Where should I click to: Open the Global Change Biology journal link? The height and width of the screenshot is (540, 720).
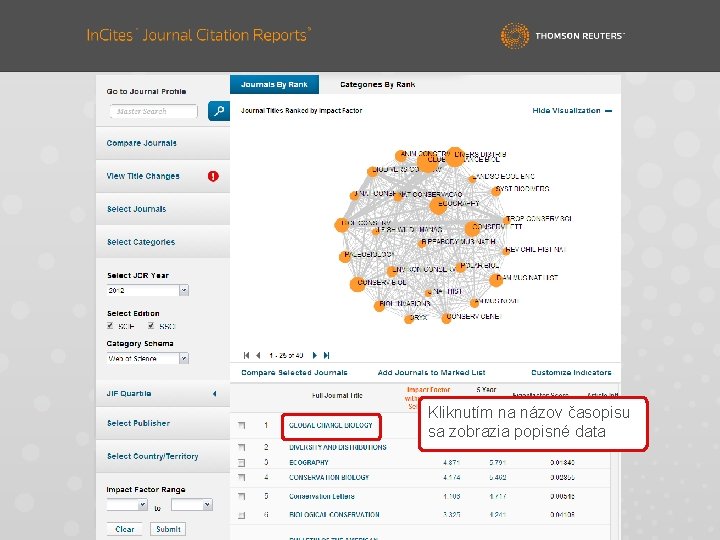click(331, 425)
